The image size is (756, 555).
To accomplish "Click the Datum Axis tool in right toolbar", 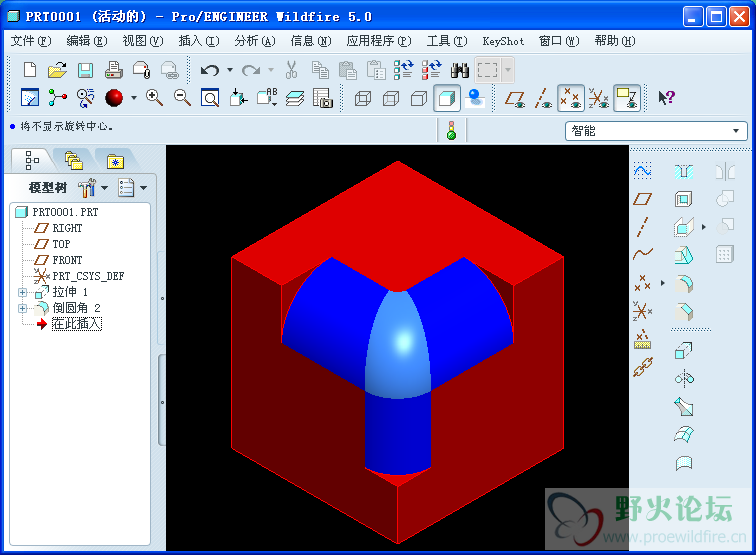I will click(x=643, y=227).
